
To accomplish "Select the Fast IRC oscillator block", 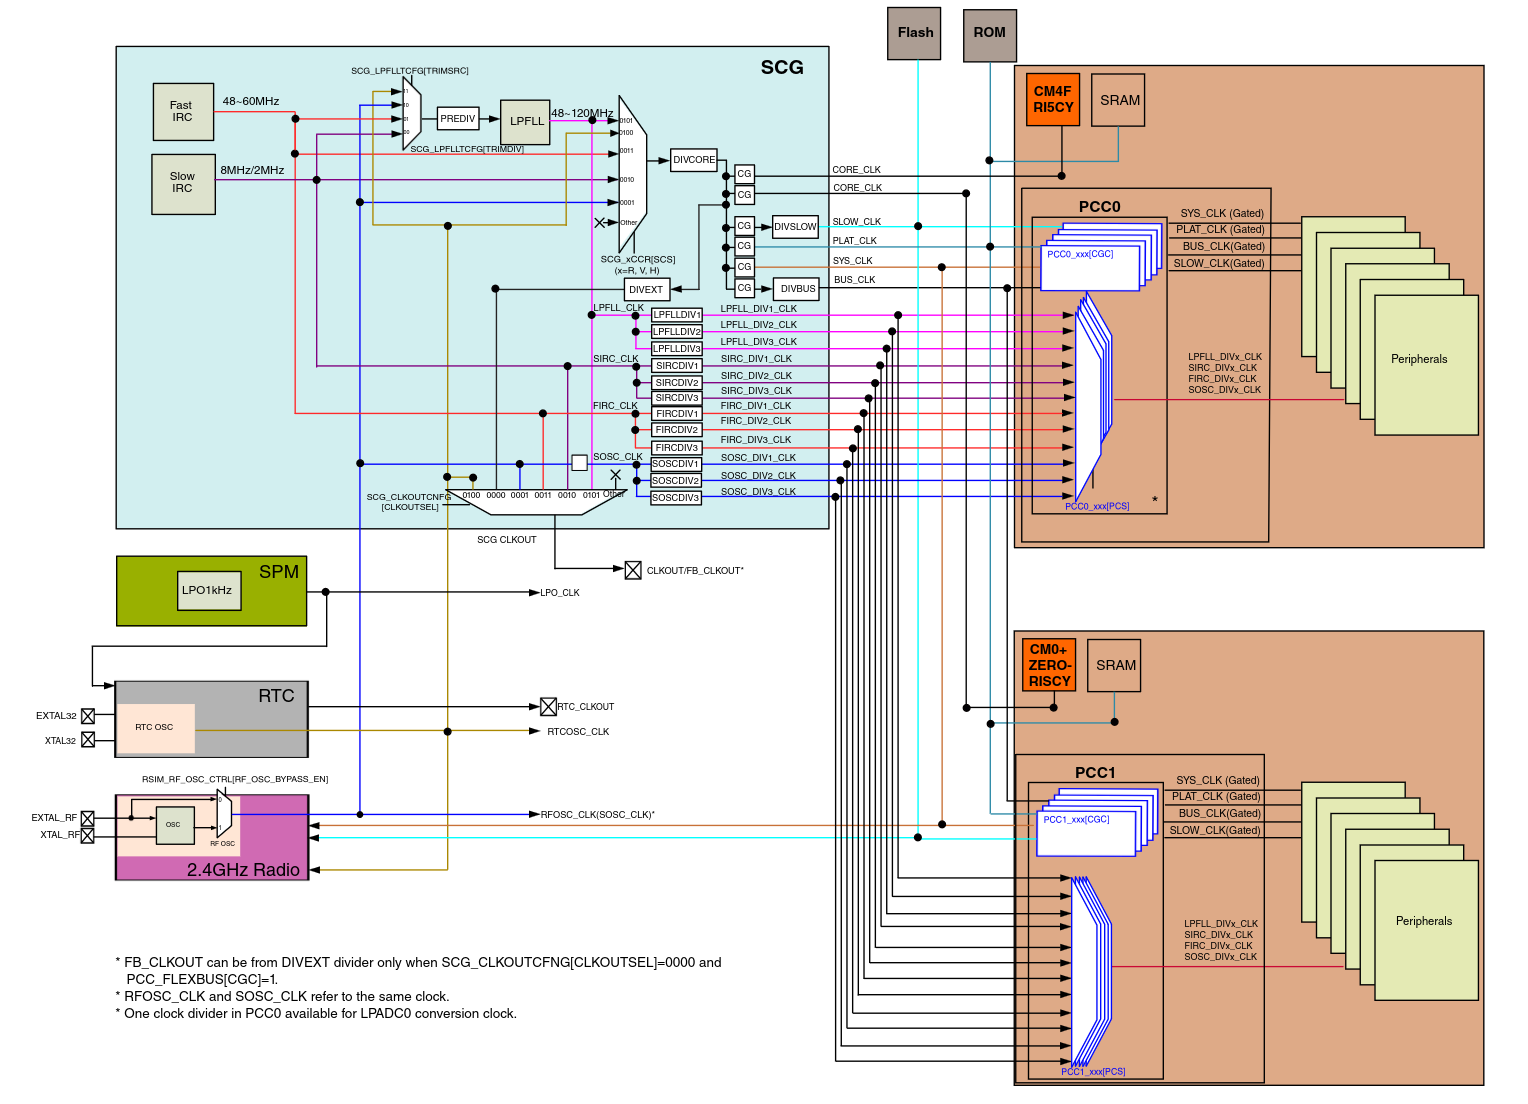I will coord(183,112).
